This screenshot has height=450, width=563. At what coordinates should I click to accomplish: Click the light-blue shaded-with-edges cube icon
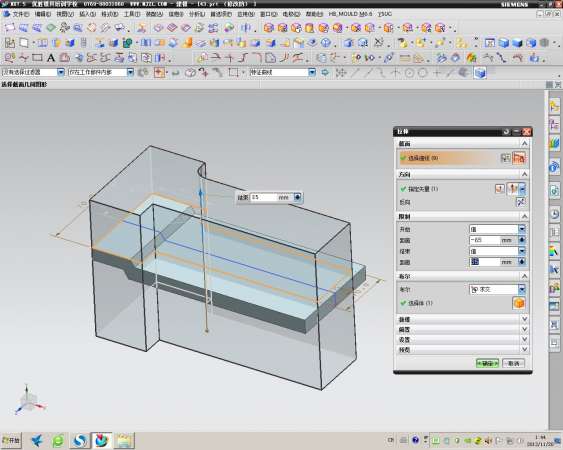pos(504,43)
